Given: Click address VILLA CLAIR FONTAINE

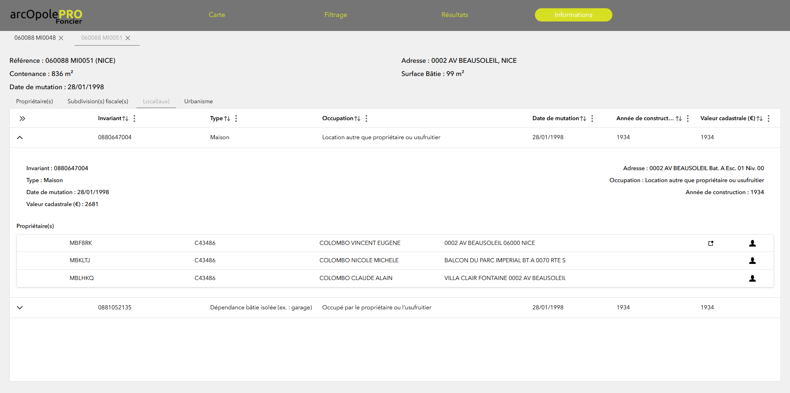Looking at the screenshot, I should pyautogui.click(x=505, y=278).
